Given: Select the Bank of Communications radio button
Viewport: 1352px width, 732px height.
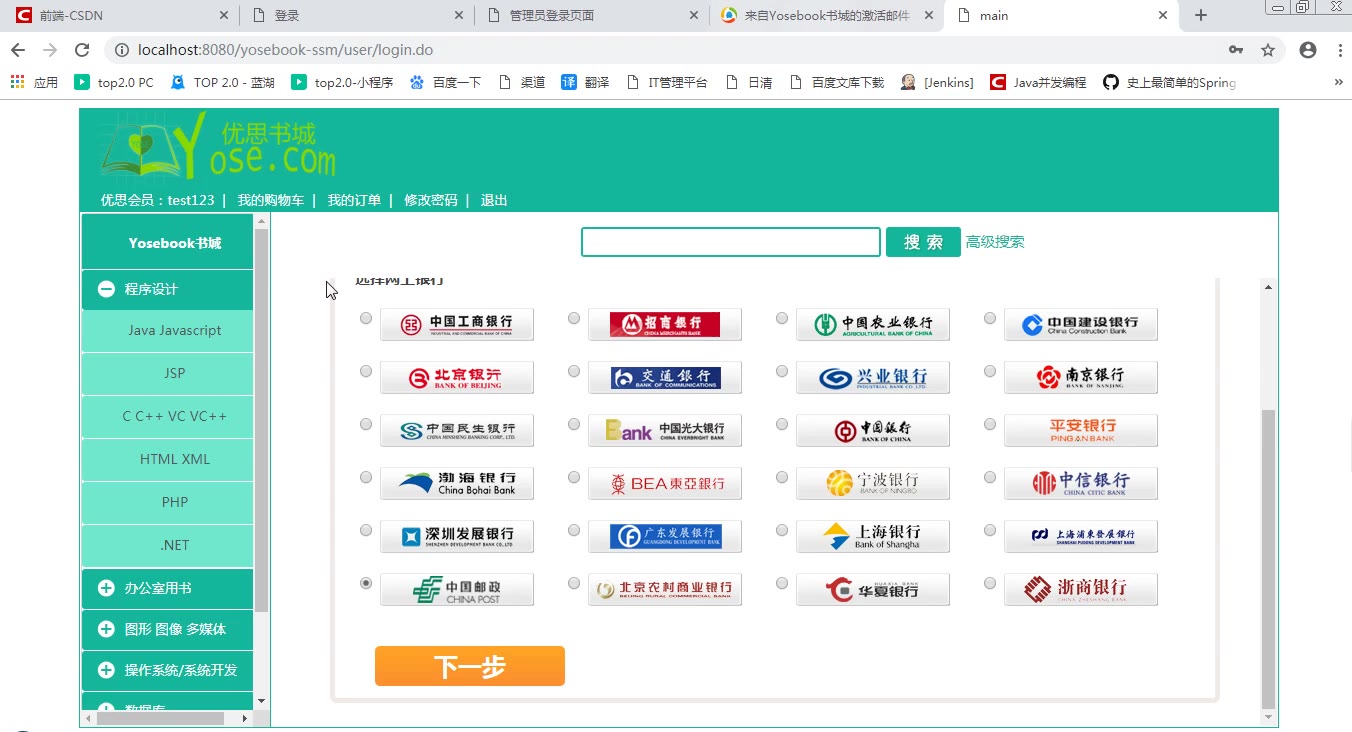Looking at the screenshot, I should 574,371.
